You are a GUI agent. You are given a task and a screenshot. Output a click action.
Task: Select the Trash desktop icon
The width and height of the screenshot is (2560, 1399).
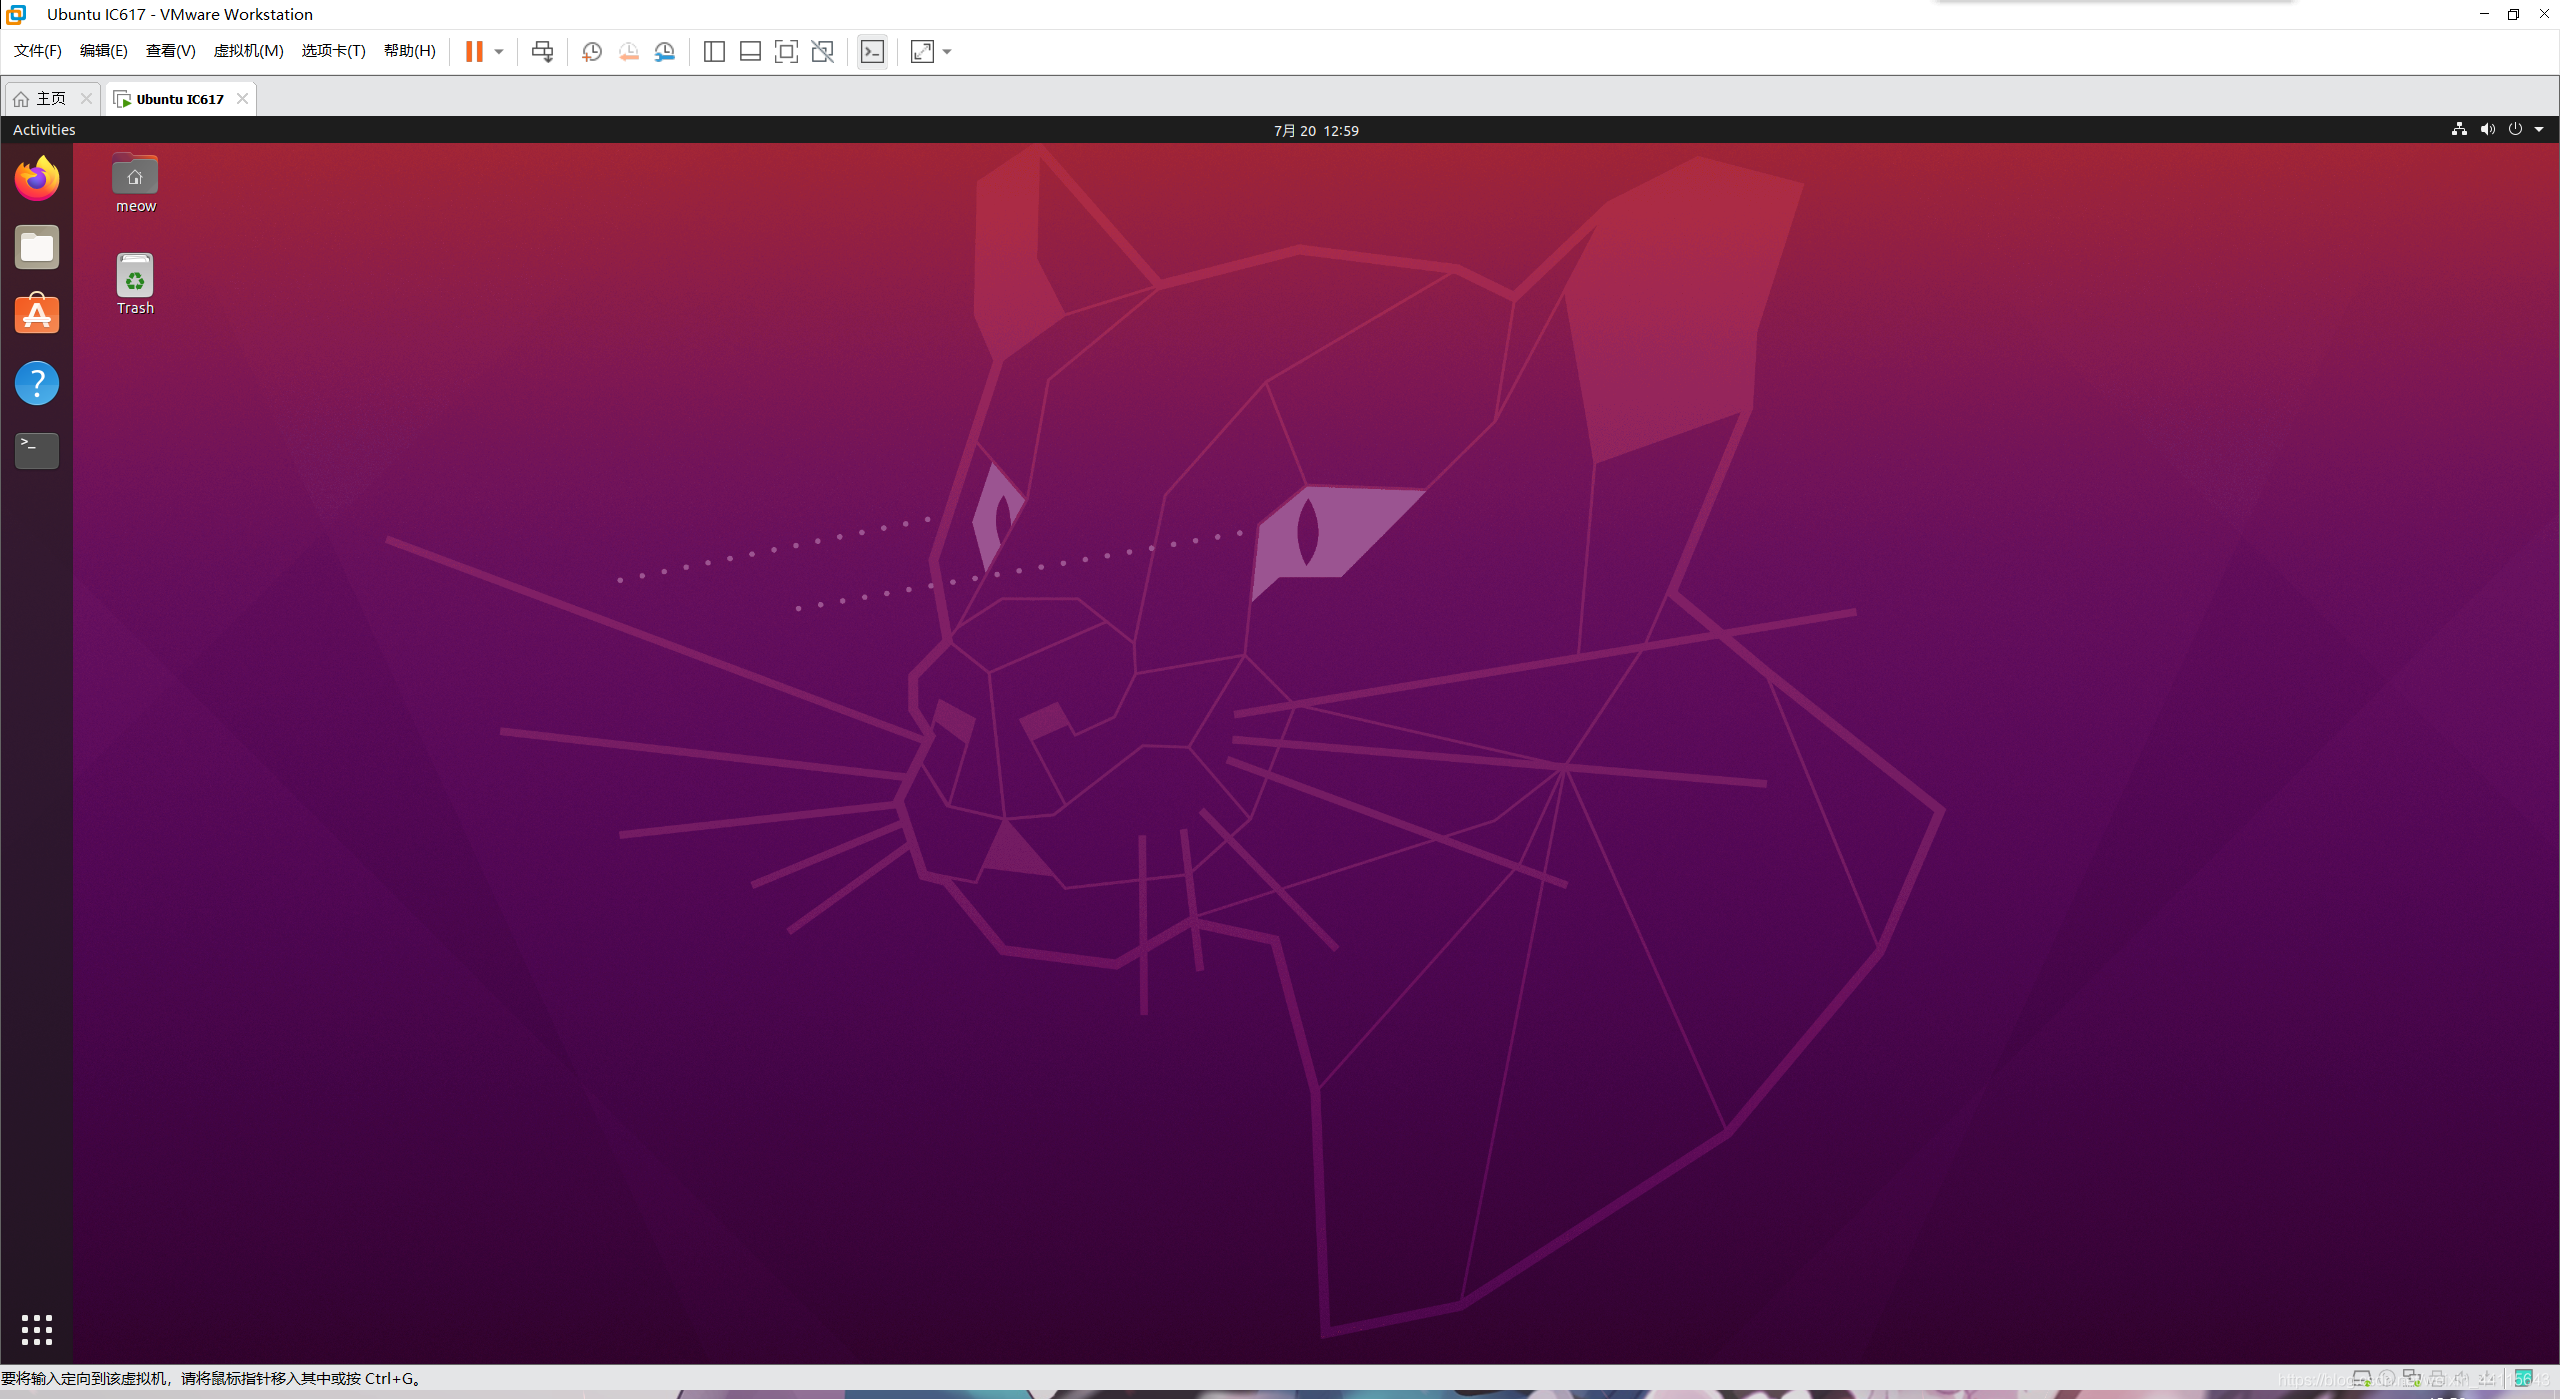[135, 284]
